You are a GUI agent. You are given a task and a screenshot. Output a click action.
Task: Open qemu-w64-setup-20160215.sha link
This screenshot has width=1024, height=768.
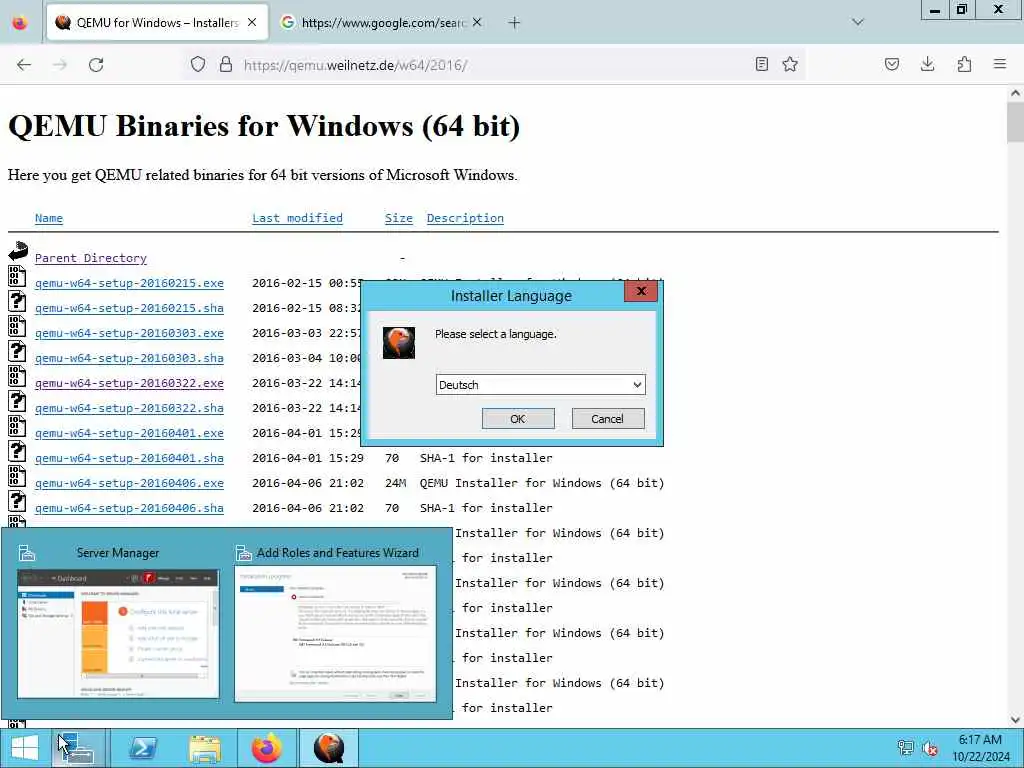[129, 308]
